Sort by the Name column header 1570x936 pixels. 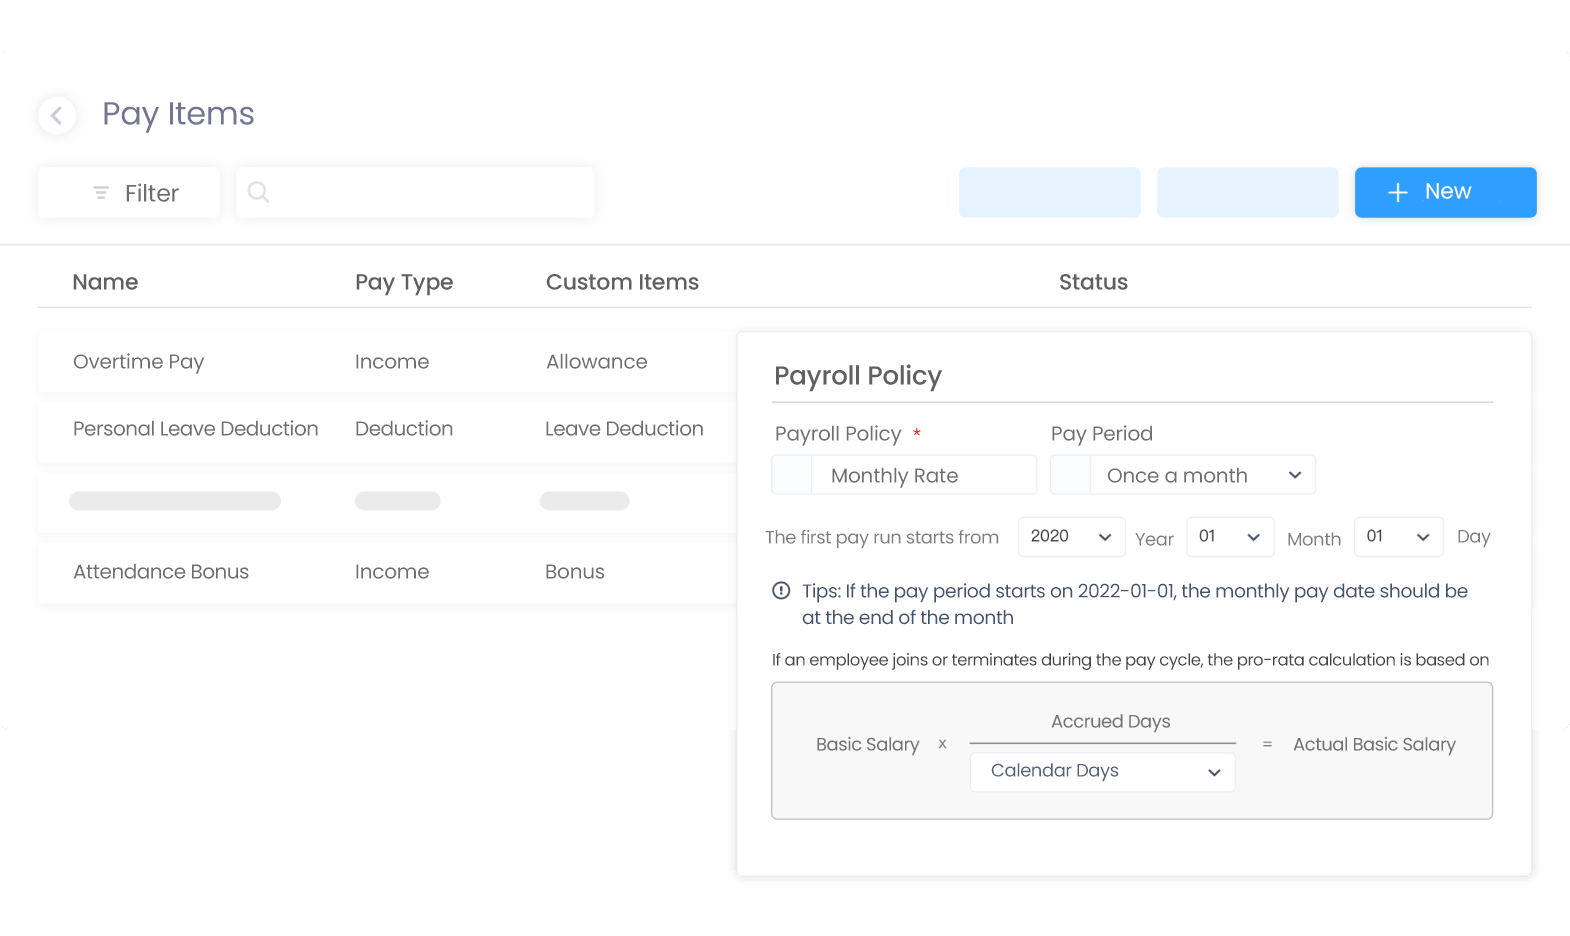[105, 282]
